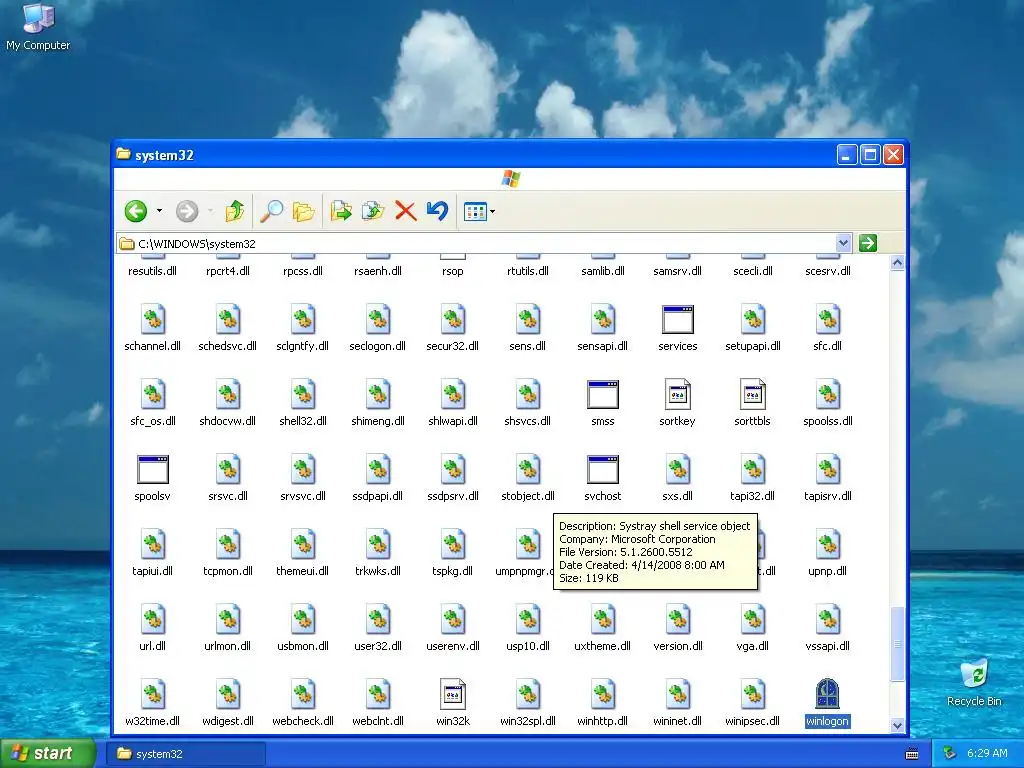Click the system32 taskbar button

pyautogui.click(x=187, y=754)
